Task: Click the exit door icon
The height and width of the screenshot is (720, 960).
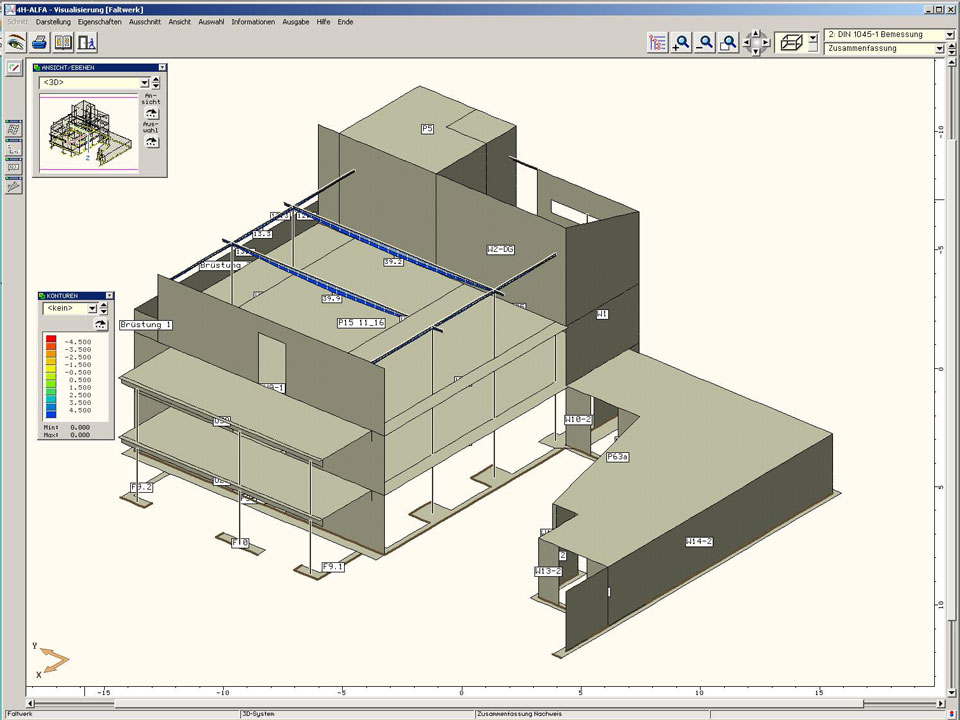Action: [x=87, y=43]
